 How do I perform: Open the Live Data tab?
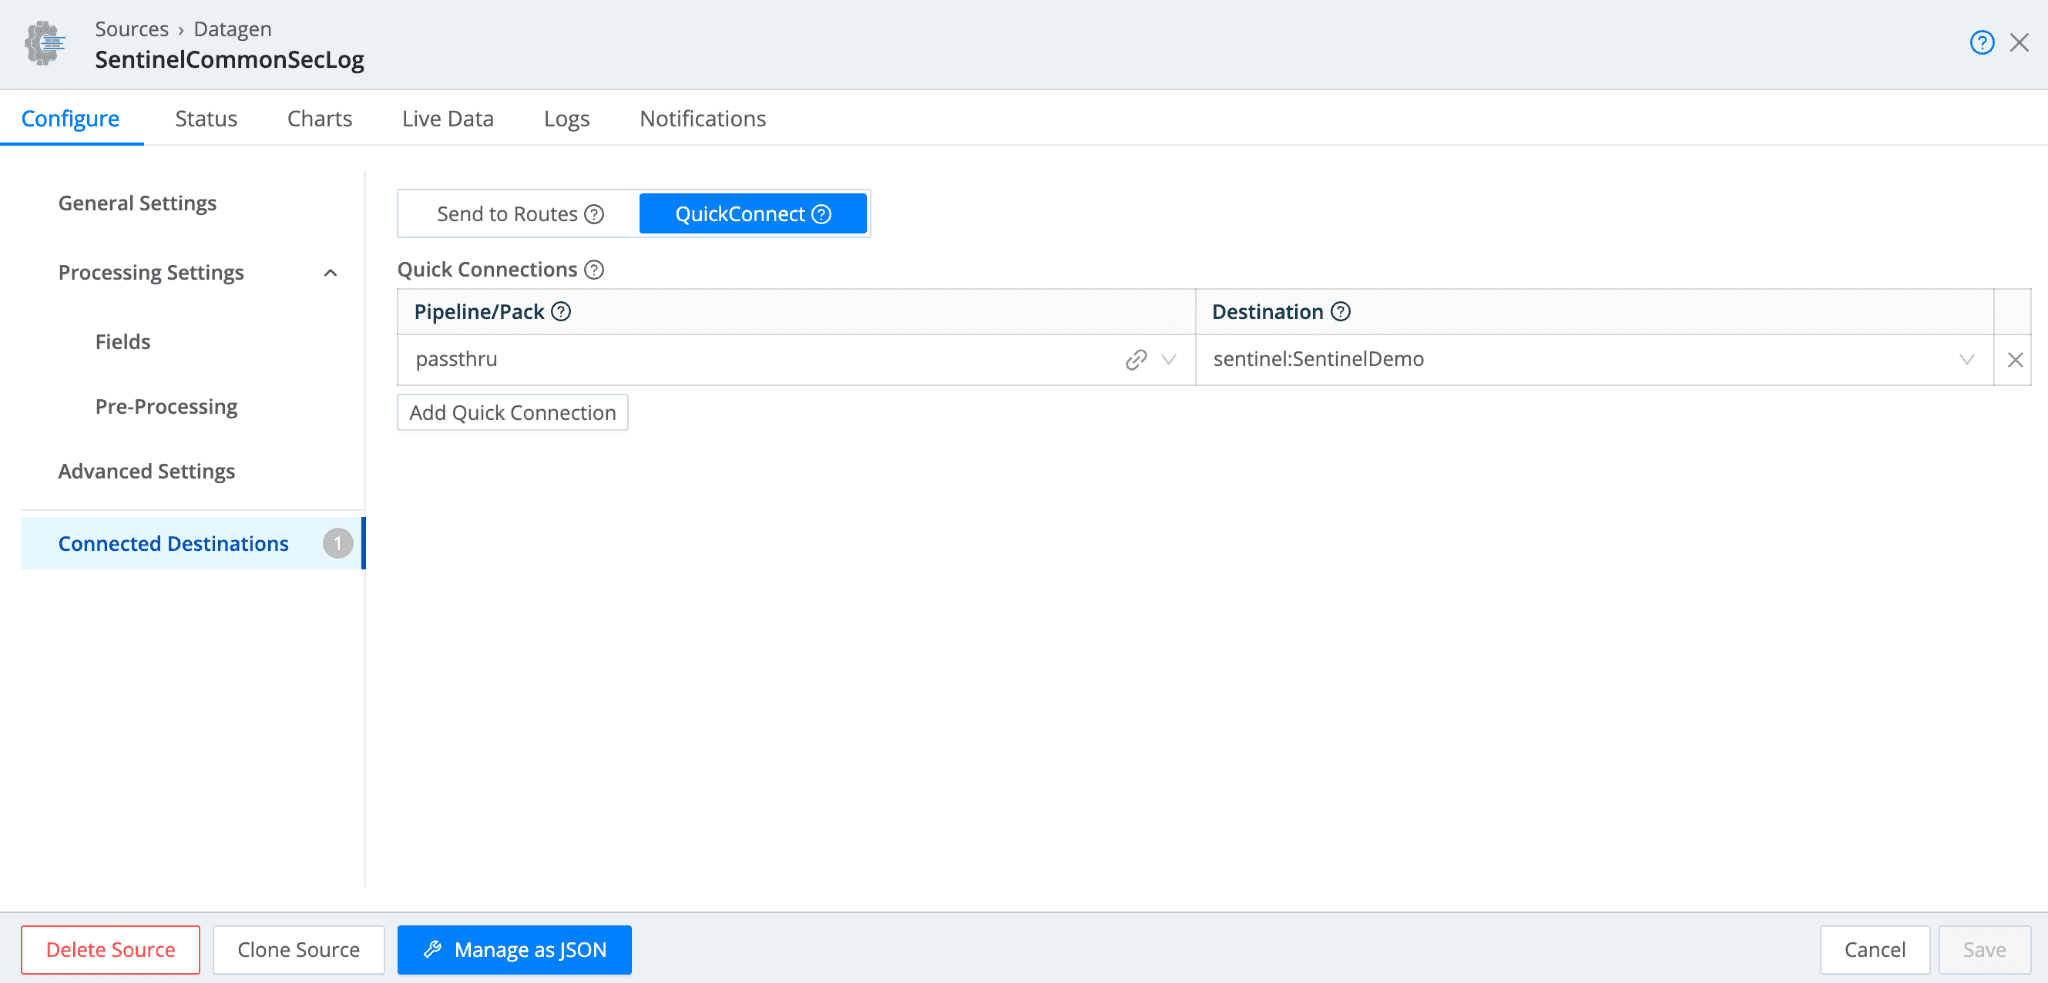point(447,119)
